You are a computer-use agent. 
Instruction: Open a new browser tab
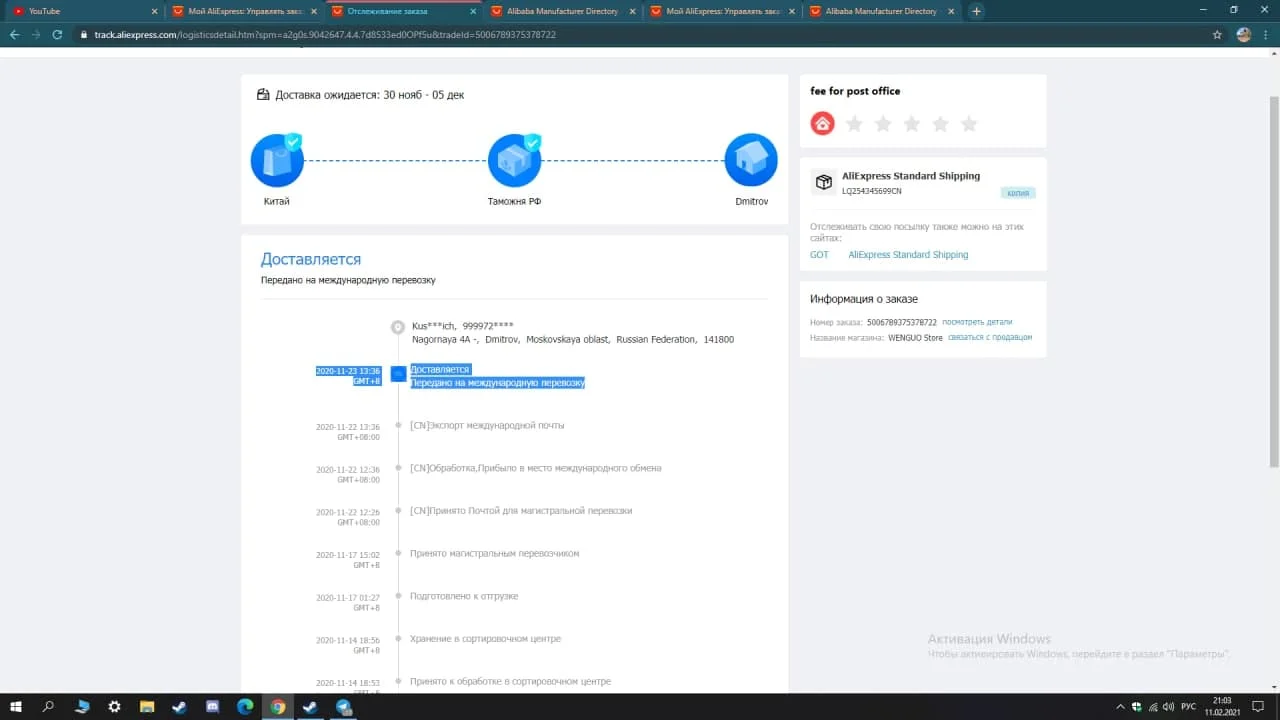pos(977,11)
